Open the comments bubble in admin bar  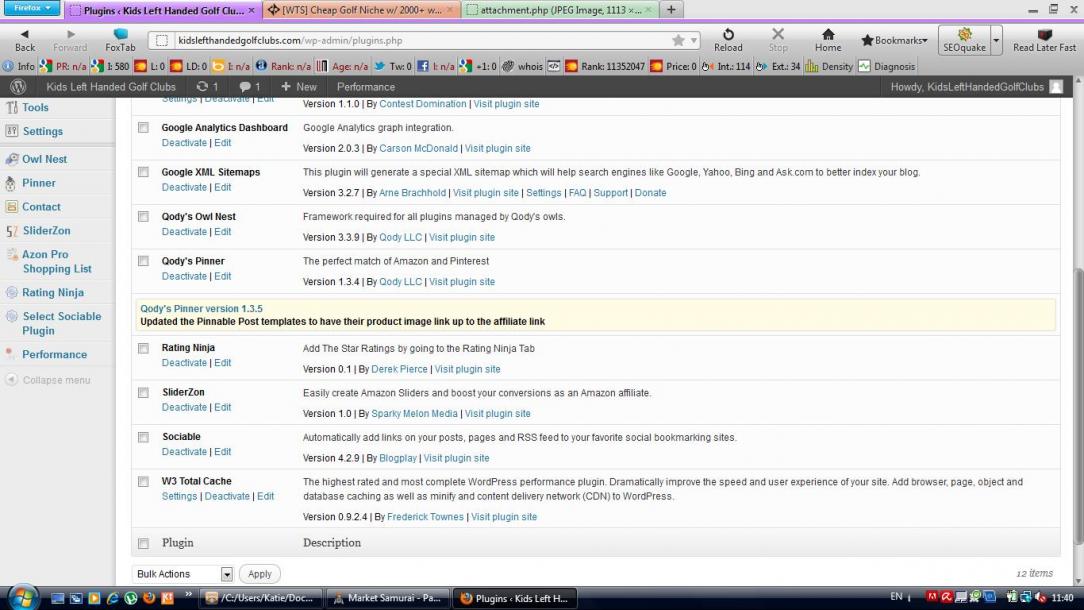(250, 86)
